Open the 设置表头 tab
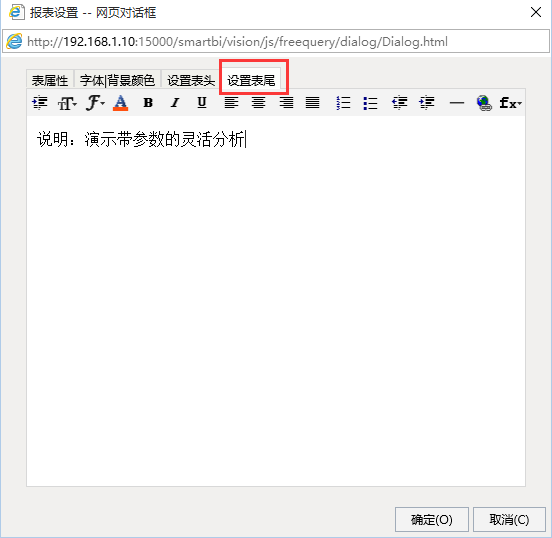552x538 pixels. click(190, 80)
